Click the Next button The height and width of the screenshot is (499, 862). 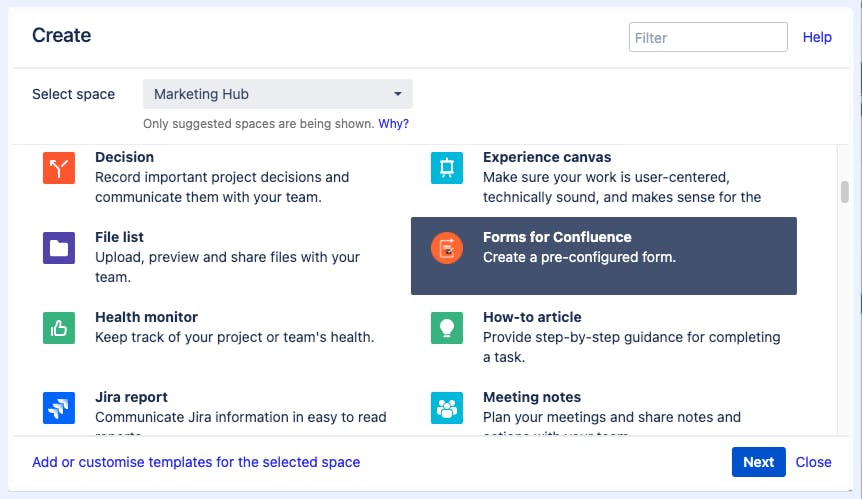759,462
